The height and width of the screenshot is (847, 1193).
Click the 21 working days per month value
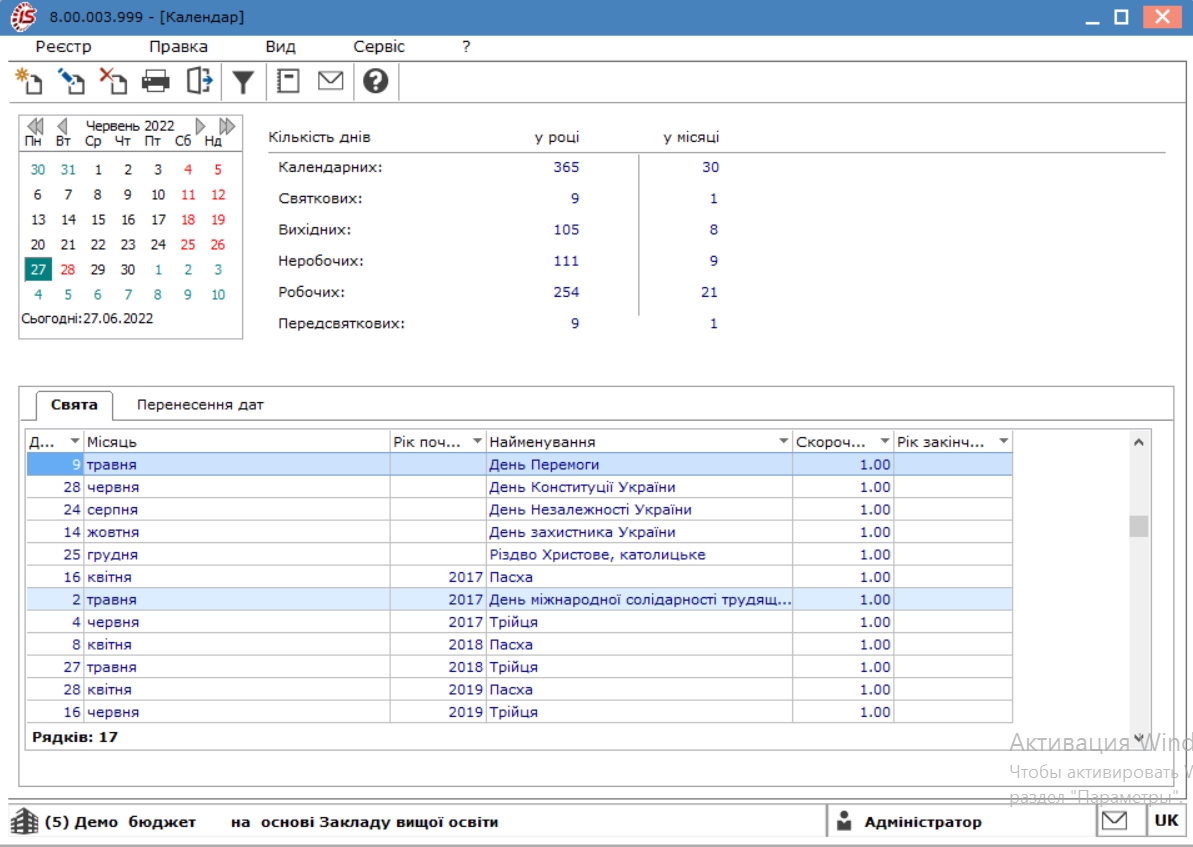click(709, 291)
